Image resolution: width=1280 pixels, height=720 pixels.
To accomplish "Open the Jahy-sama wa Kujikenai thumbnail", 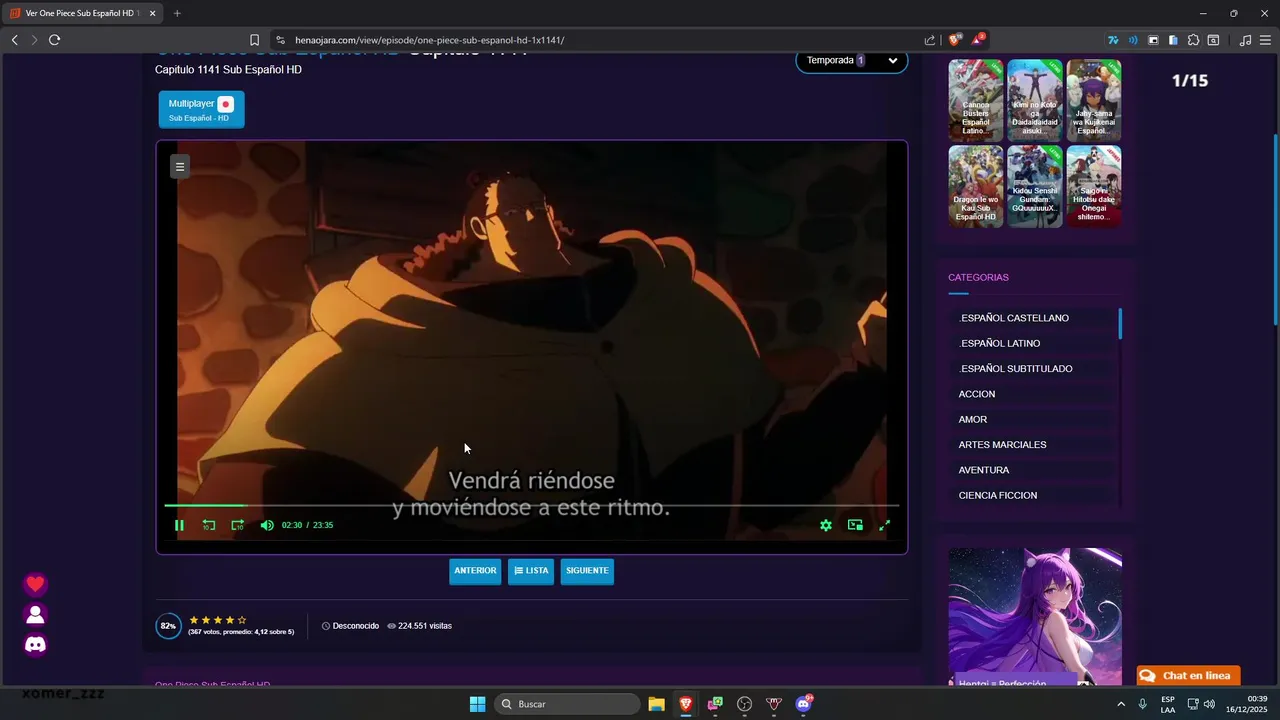I will (1094, 100).
